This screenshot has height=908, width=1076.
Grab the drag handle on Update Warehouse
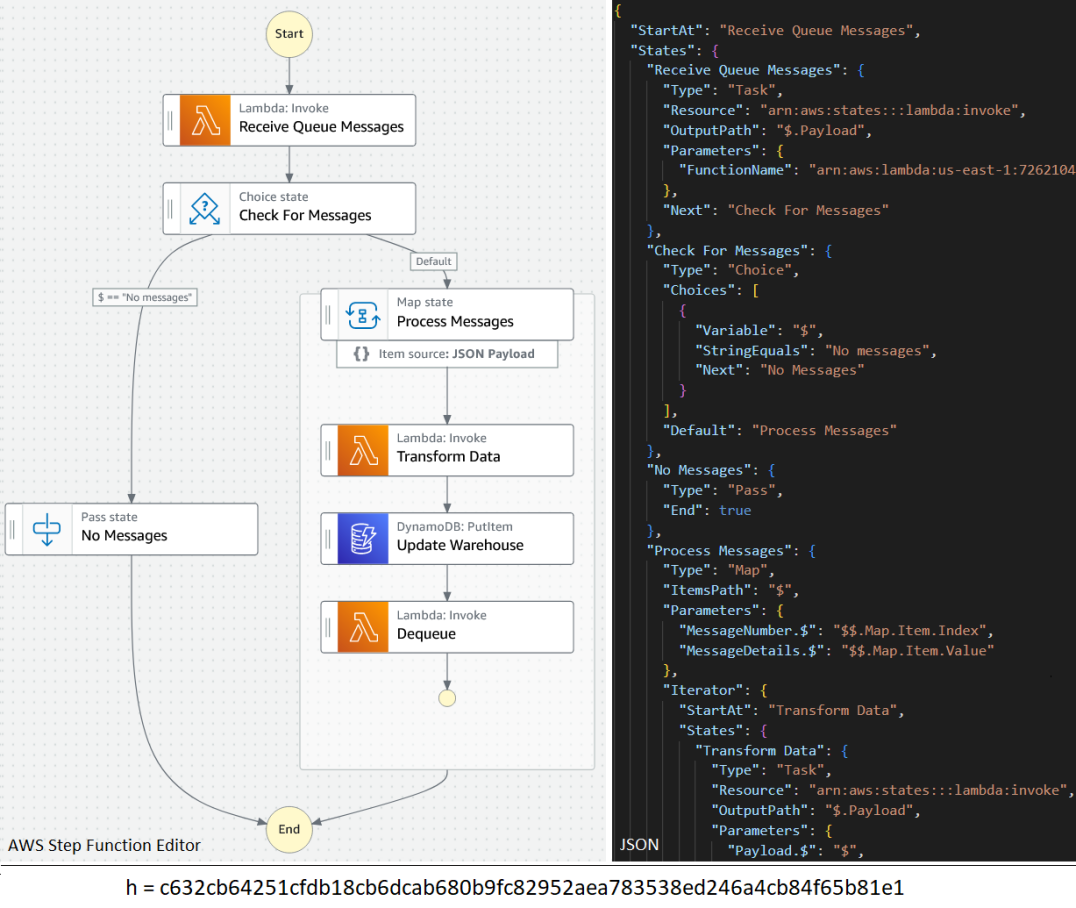coord(328,539)
